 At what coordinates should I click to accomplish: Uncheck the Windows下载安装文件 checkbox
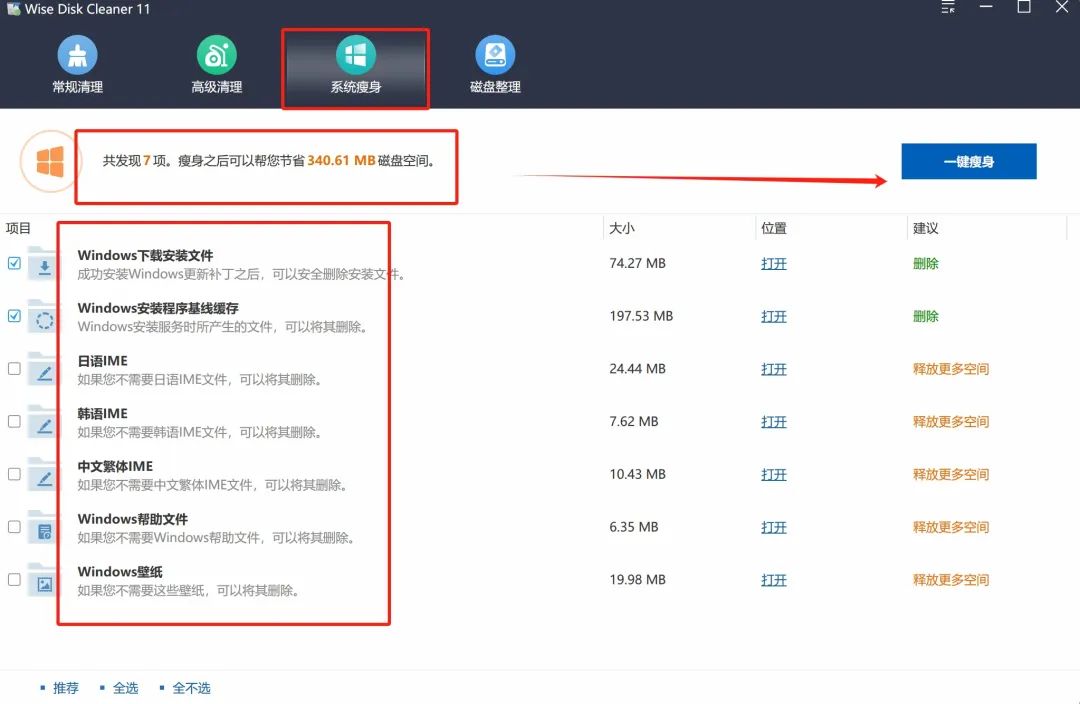point(14,263)
